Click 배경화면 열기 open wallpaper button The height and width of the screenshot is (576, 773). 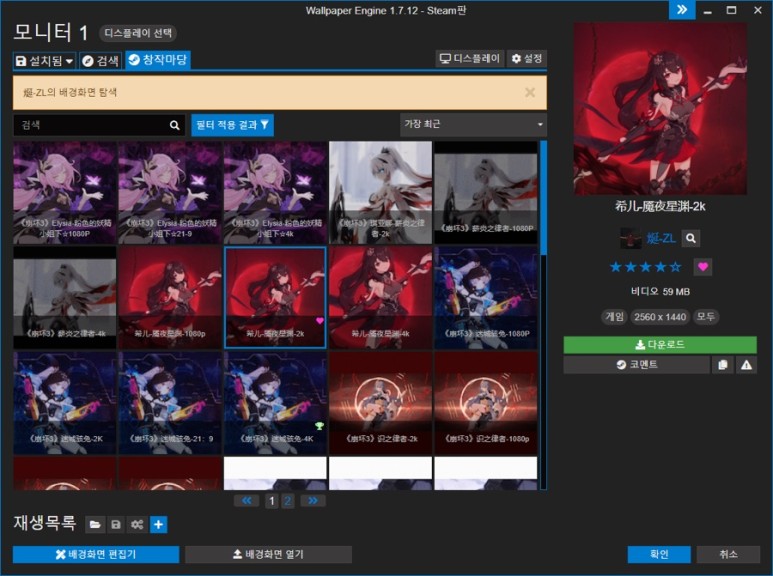(268, 554)
